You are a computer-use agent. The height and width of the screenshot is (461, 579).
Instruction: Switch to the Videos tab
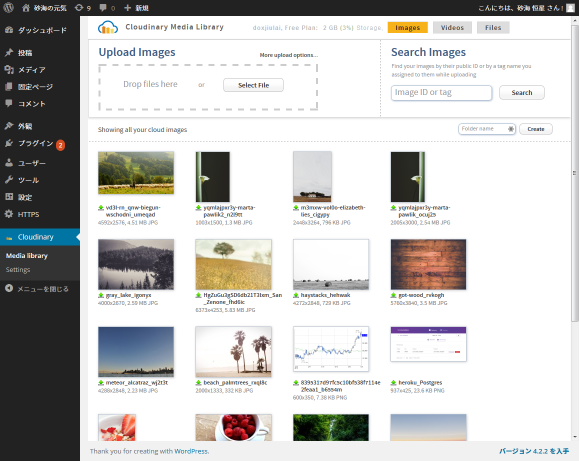tap(452, 28)
